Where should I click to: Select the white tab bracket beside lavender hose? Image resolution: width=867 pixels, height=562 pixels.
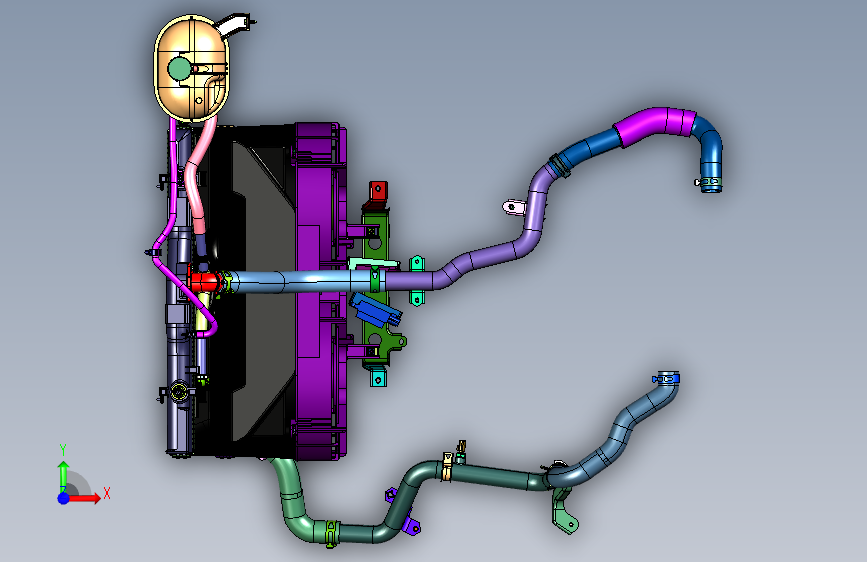[x=514, y=207]
